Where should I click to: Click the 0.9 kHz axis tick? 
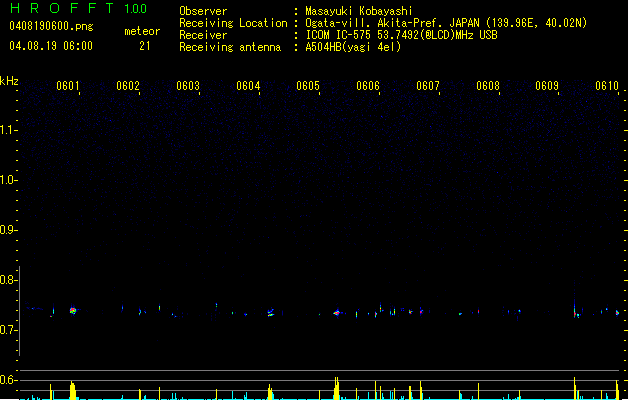[x=7, y=230]
